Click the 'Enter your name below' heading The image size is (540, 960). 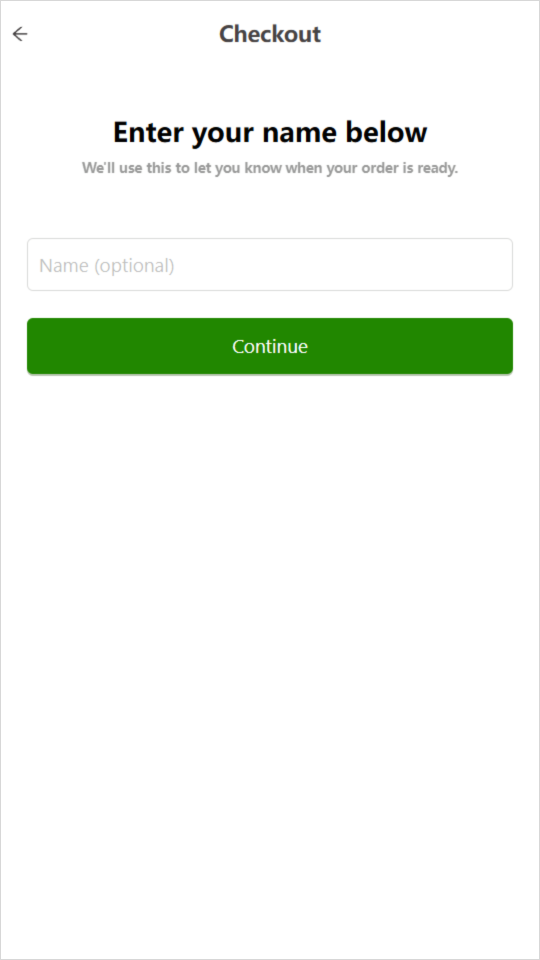pos(270,132)
